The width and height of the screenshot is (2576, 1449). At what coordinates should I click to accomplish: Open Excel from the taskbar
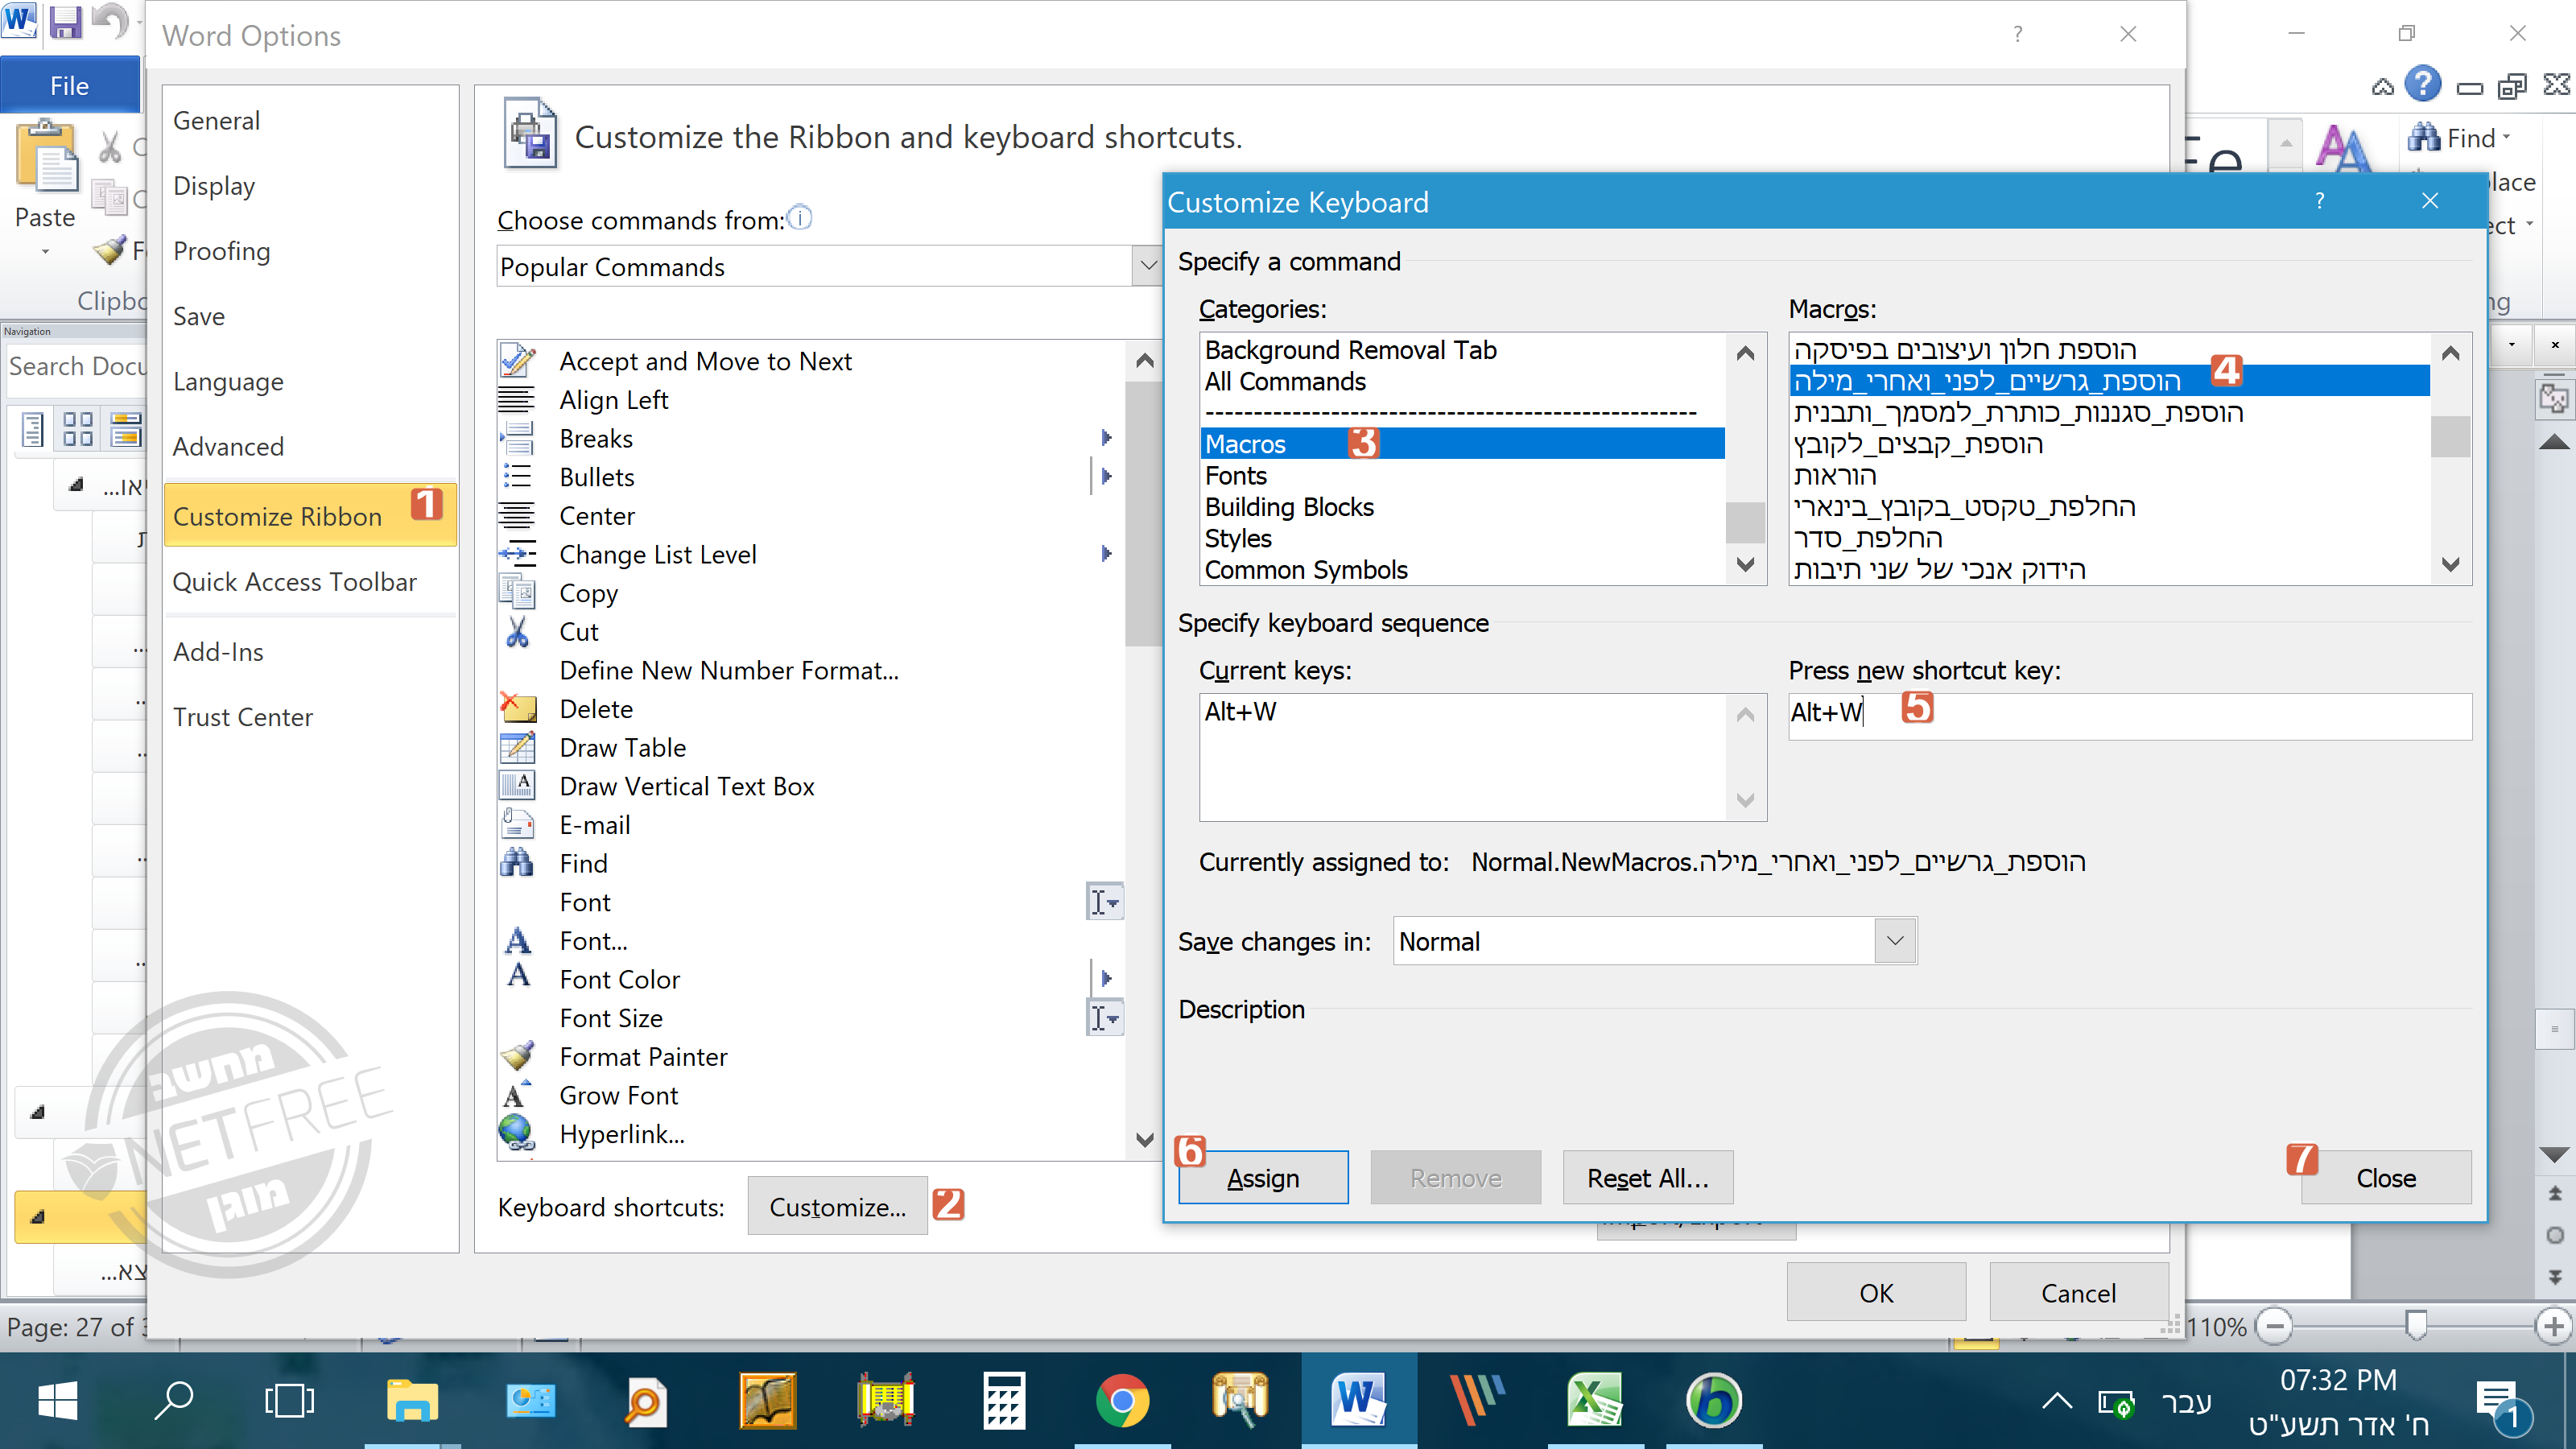(1595, 1400)
